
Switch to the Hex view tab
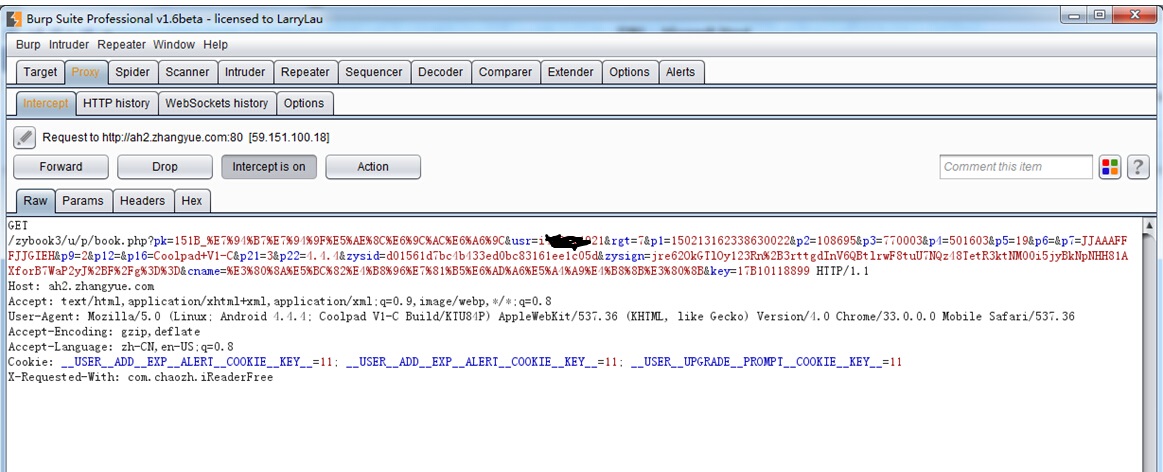[191, 200]
